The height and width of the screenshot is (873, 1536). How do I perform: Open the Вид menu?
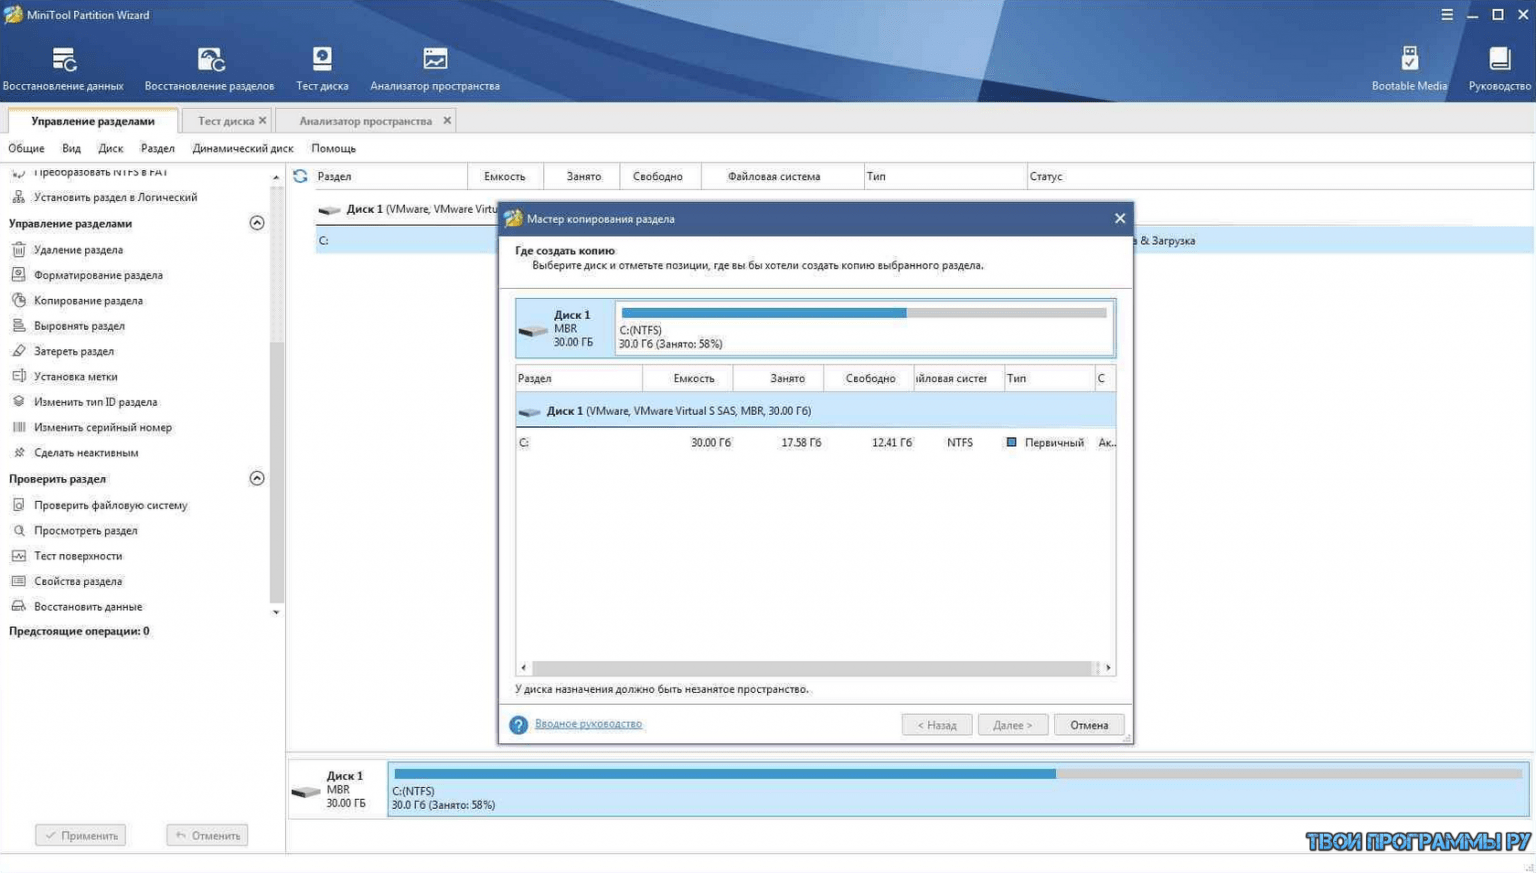point(71,148)
